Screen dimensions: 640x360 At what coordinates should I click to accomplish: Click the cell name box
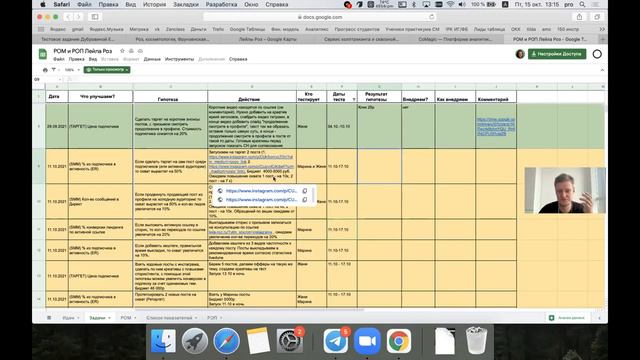pos(47,79)
